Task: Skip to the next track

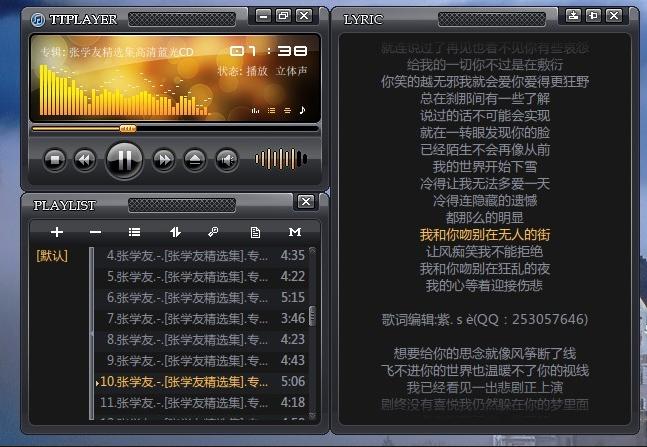Action: [x=164, y=159]
